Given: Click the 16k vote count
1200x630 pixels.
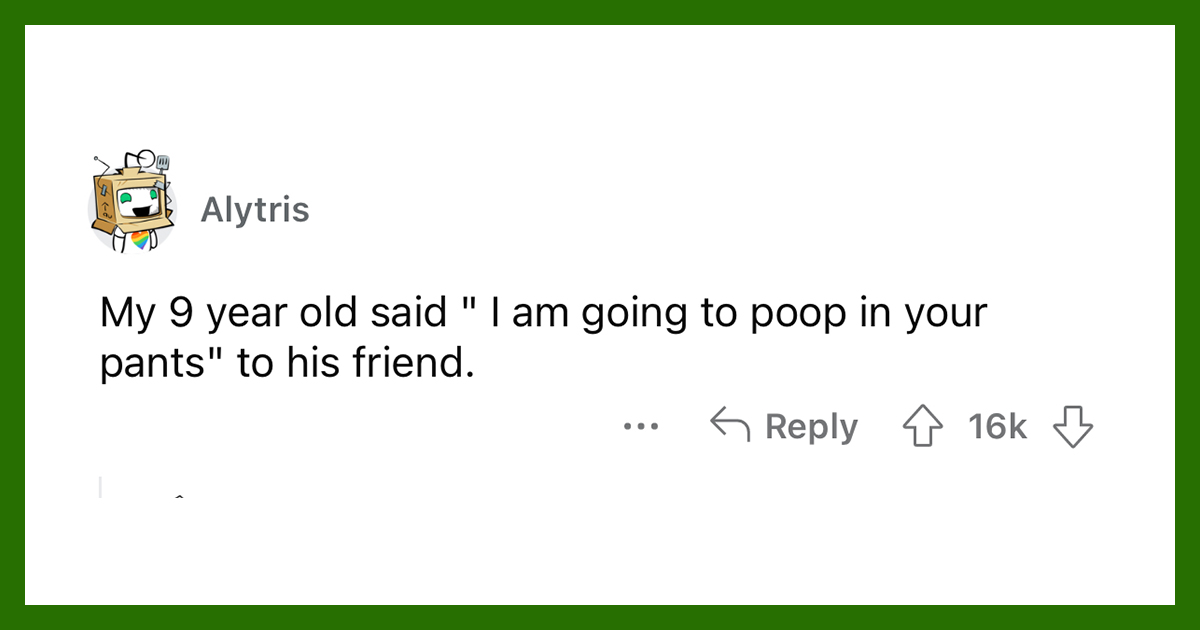Looking at the screenshot, I should (997, 427).
